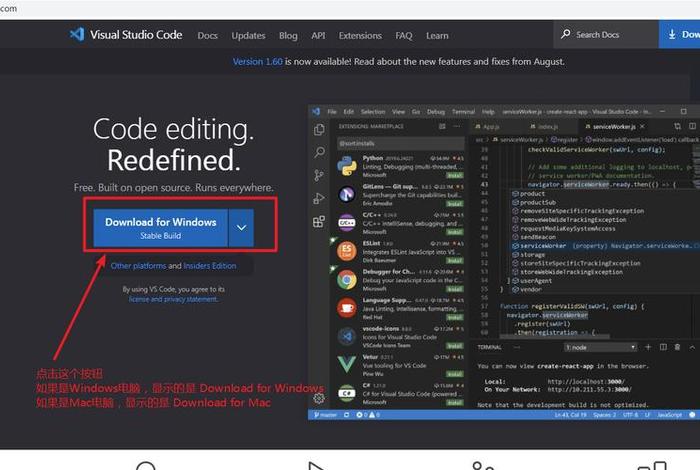This screenshot has height=470, width=700.
Task: Click the Install button for the Python extension
Action: coord(455,175)
